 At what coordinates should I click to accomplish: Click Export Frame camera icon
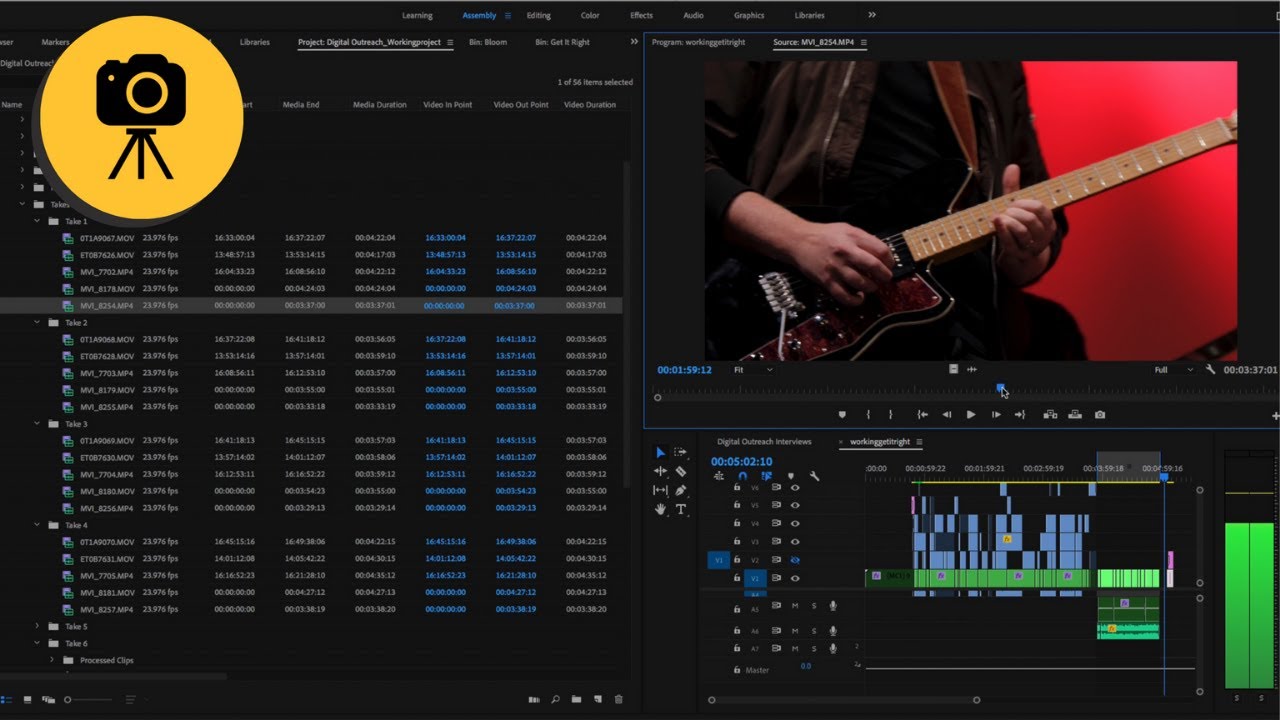(x=1100, y=414)
